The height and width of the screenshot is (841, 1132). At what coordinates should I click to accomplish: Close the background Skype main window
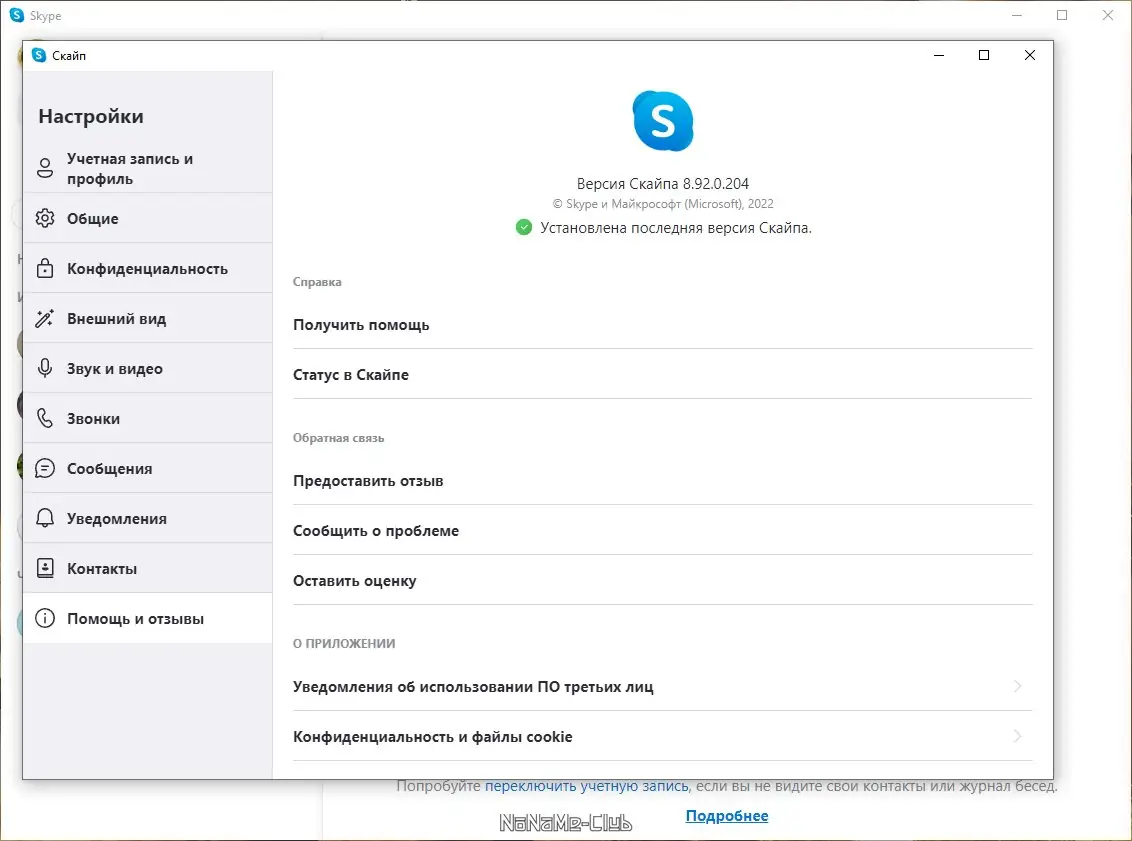1108,15
